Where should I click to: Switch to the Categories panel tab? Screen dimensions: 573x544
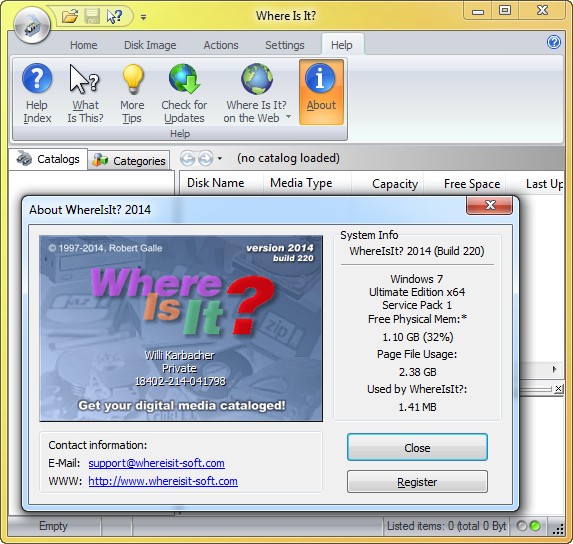(129, 161)
